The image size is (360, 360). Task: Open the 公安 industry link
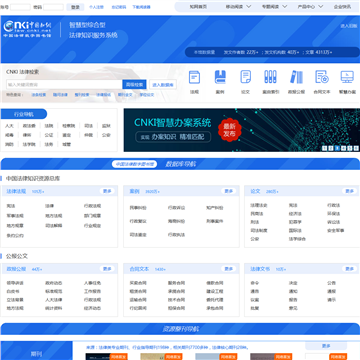click(106, 135)
